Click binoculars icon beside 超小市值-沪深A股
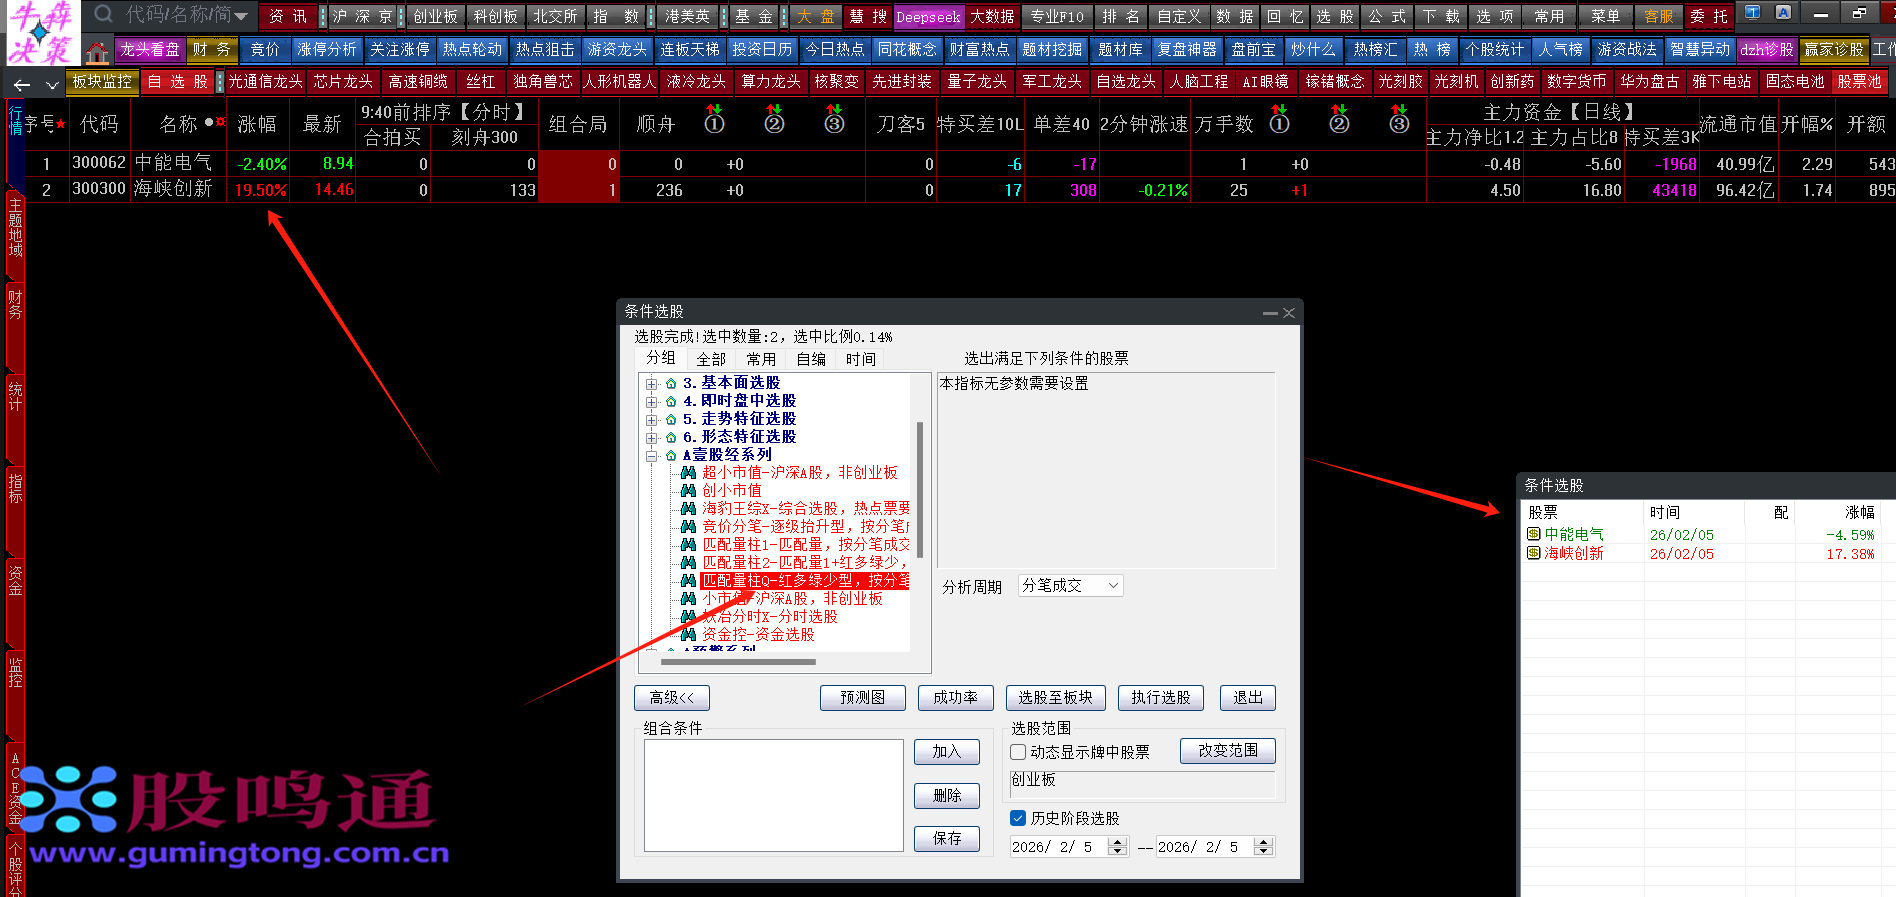 688,473
